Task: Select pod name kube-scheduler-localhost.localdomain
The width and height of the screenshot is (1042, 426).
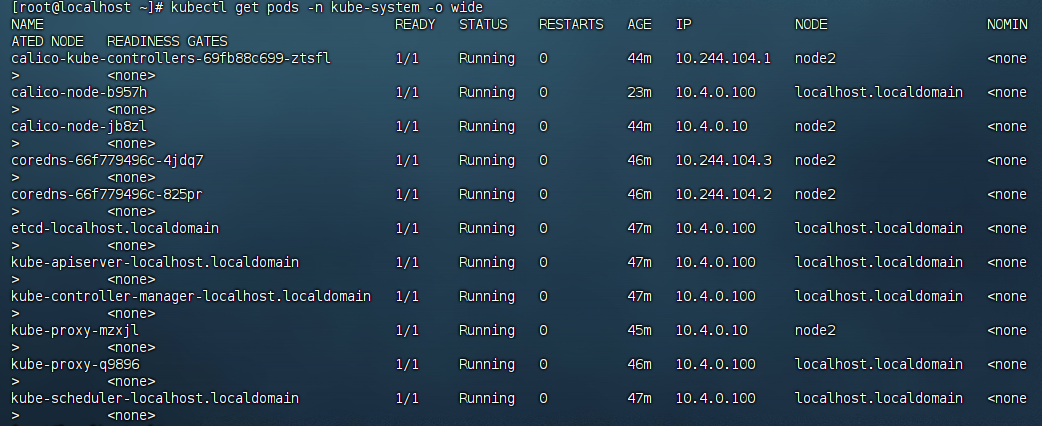Action: pos(155,399)
